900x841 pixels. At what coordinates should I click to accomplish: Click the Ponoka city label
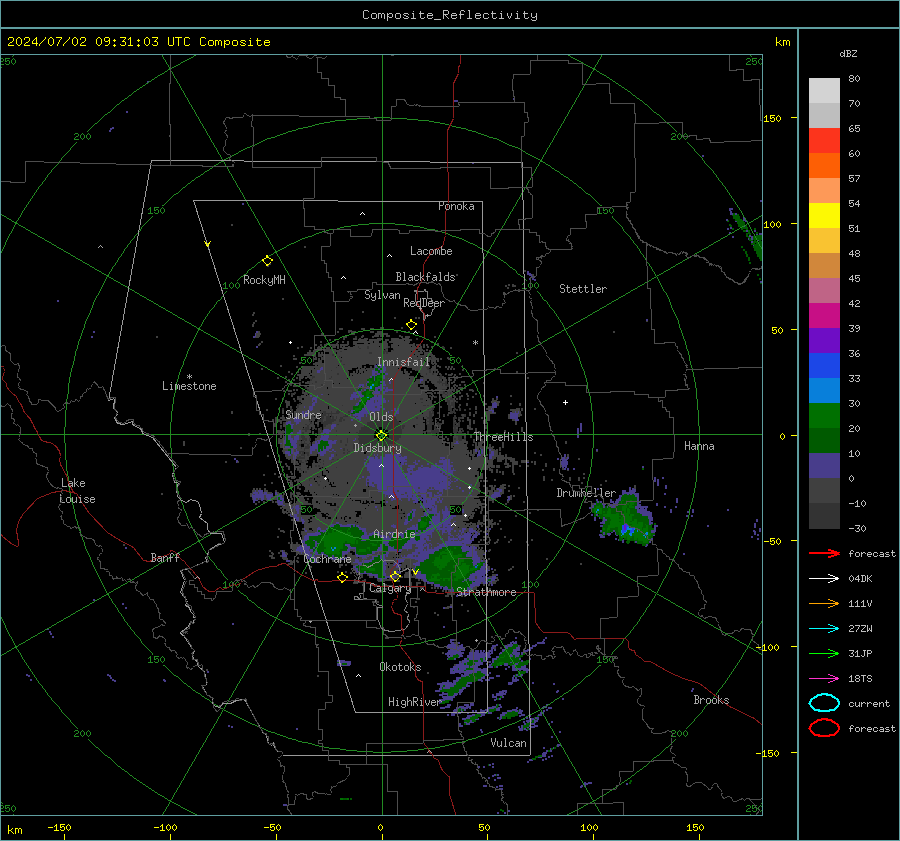(456, 206)
